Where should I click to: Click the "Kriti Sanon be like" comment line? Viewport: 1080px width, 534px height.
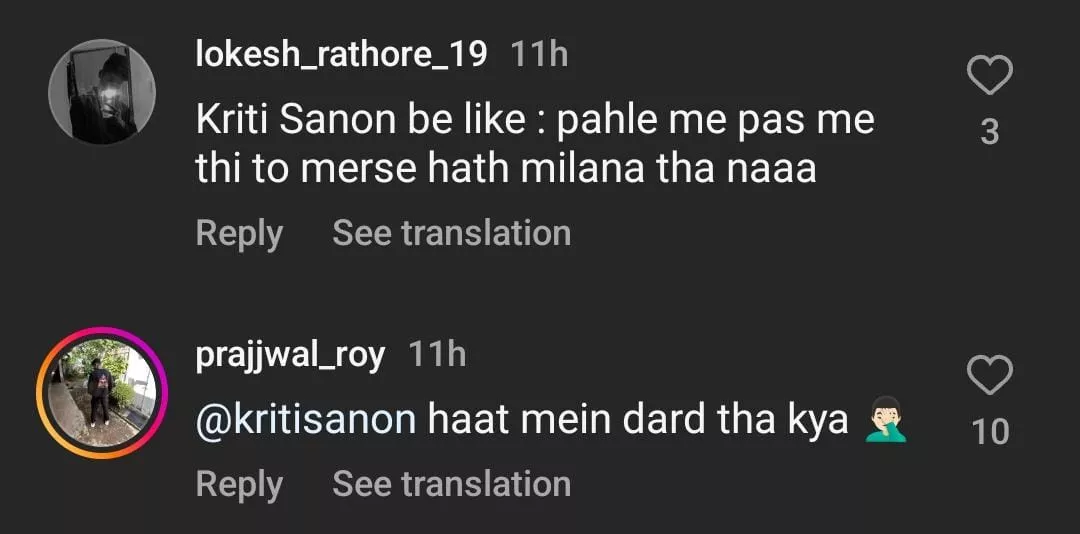[x=534, y=120]
